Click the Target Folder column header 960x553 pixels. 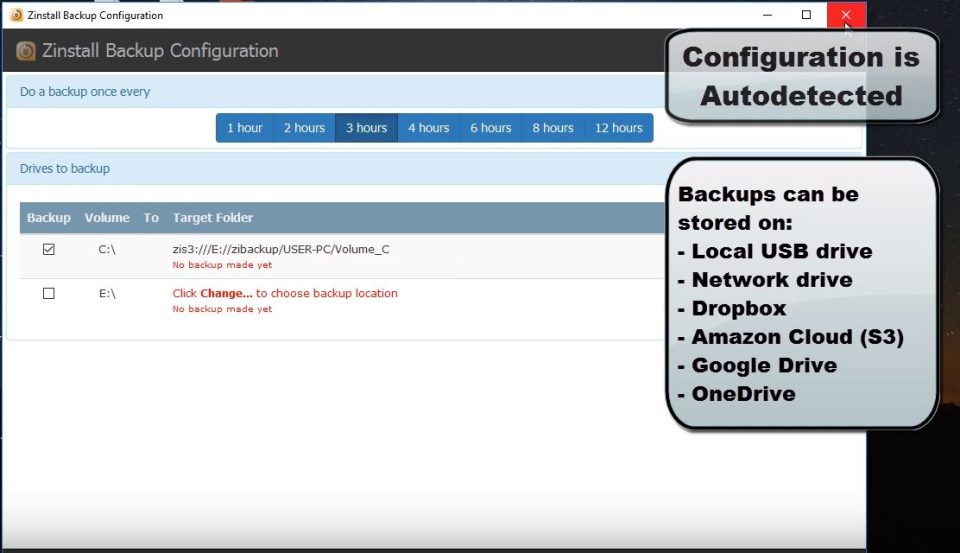point(213,217)
